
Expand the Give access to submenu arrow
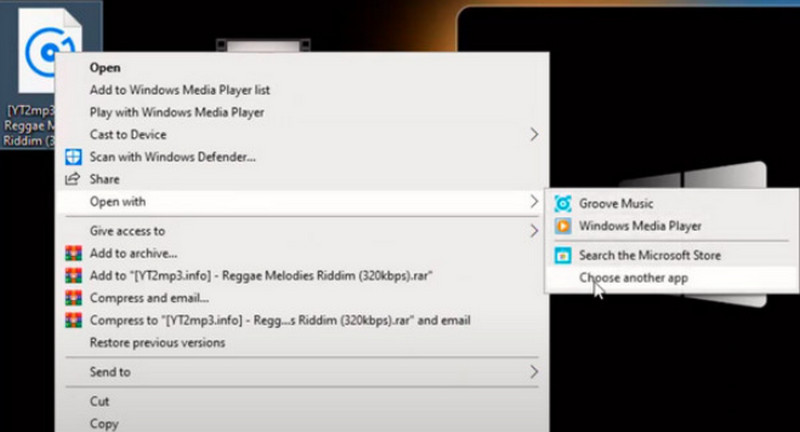534,231
